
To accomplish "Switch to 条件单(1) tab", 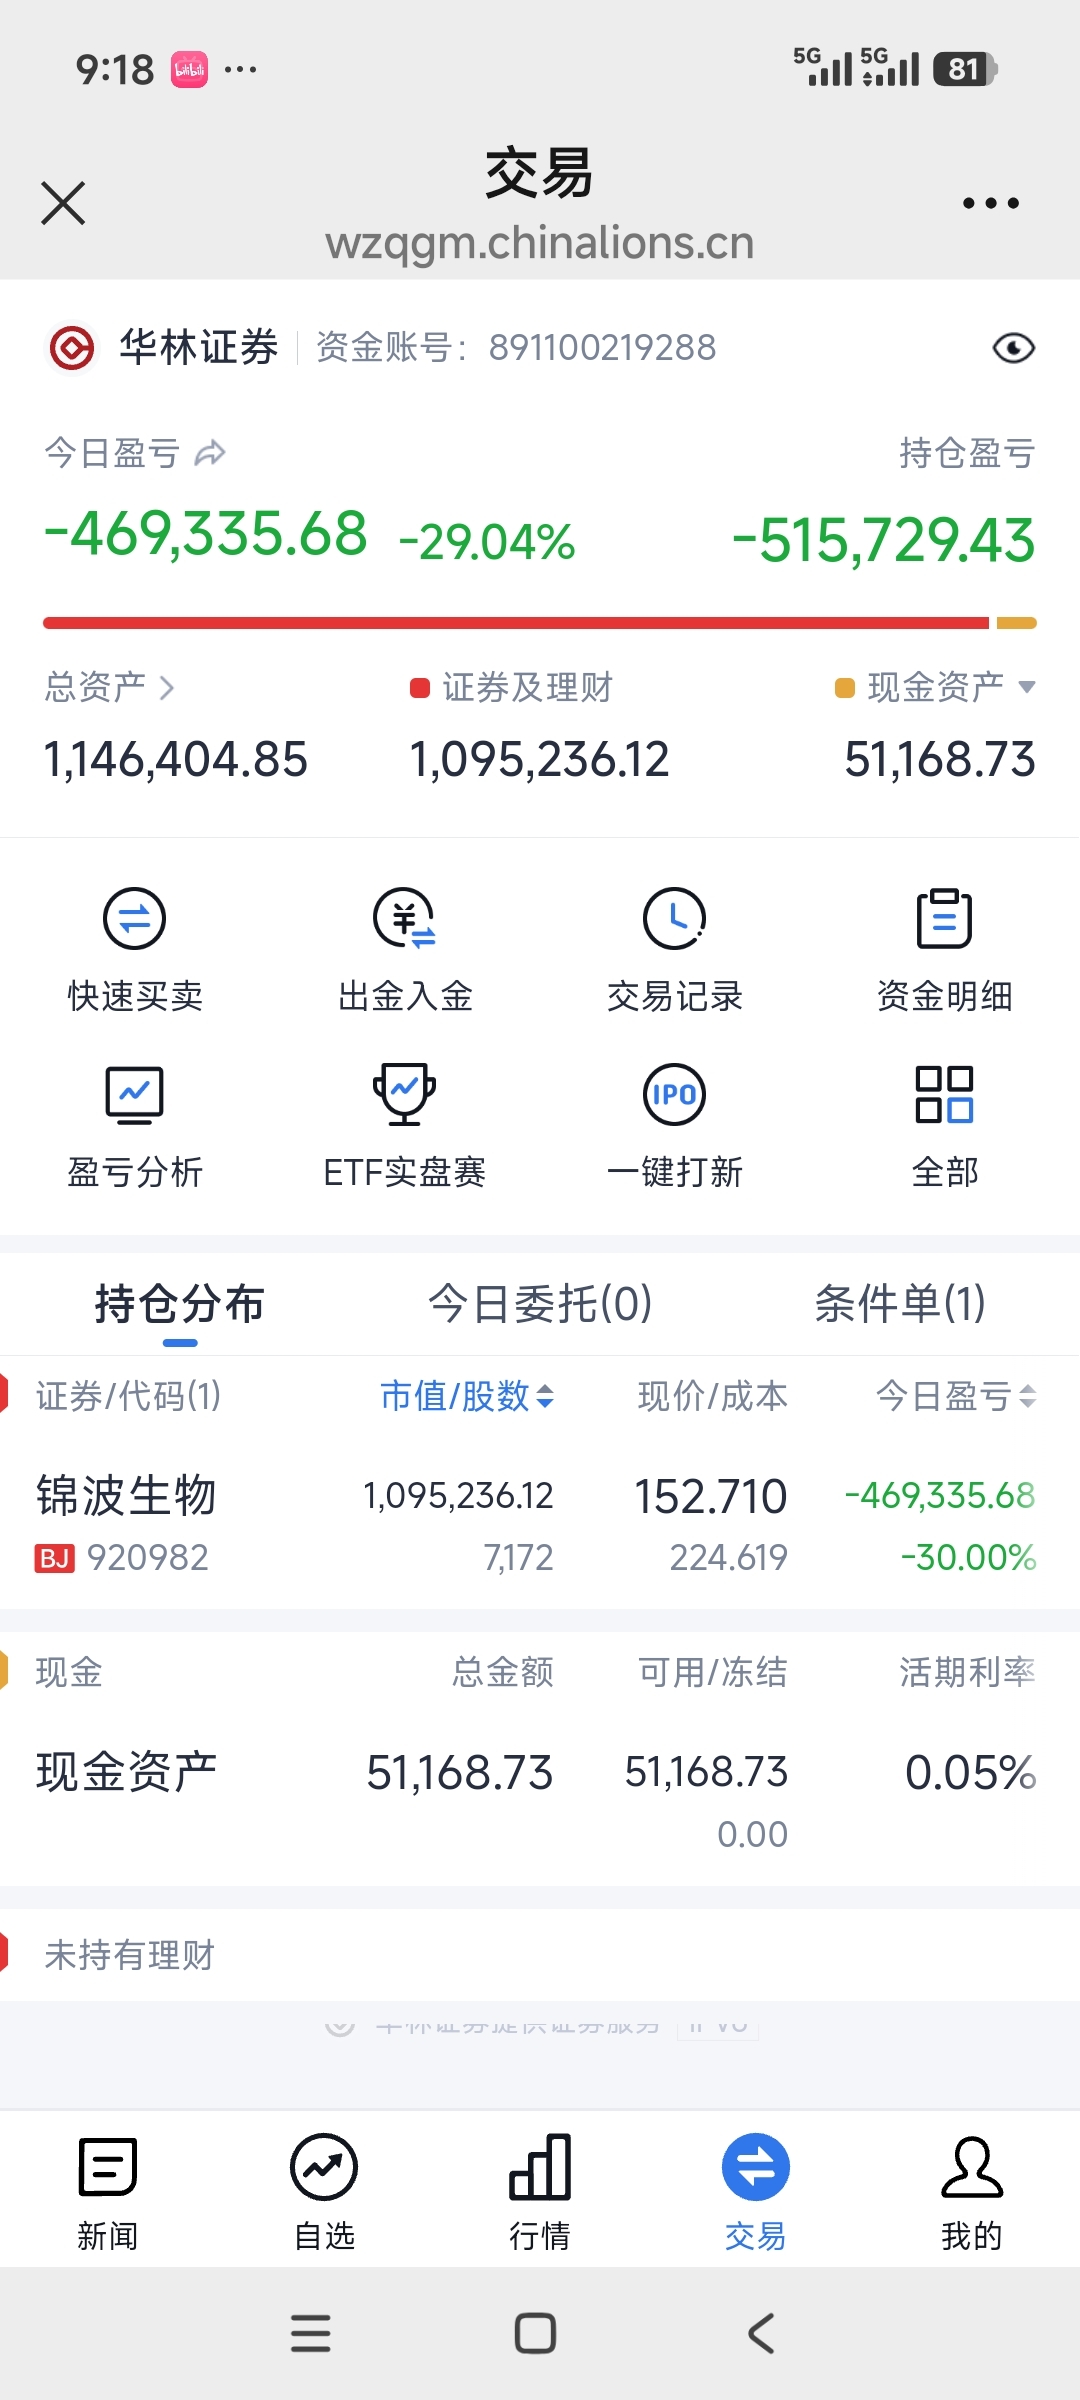I will pyautogui.click(x=900, y=1304).
